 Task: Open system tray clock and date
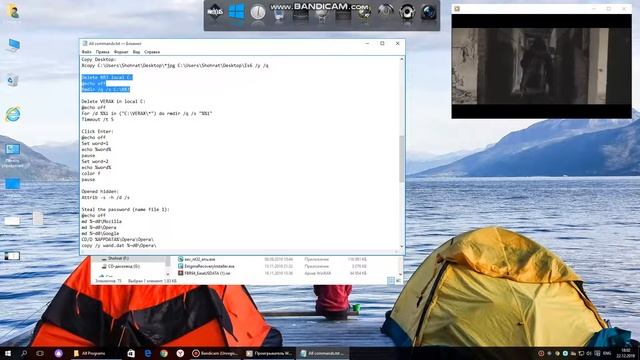(626, 353)
